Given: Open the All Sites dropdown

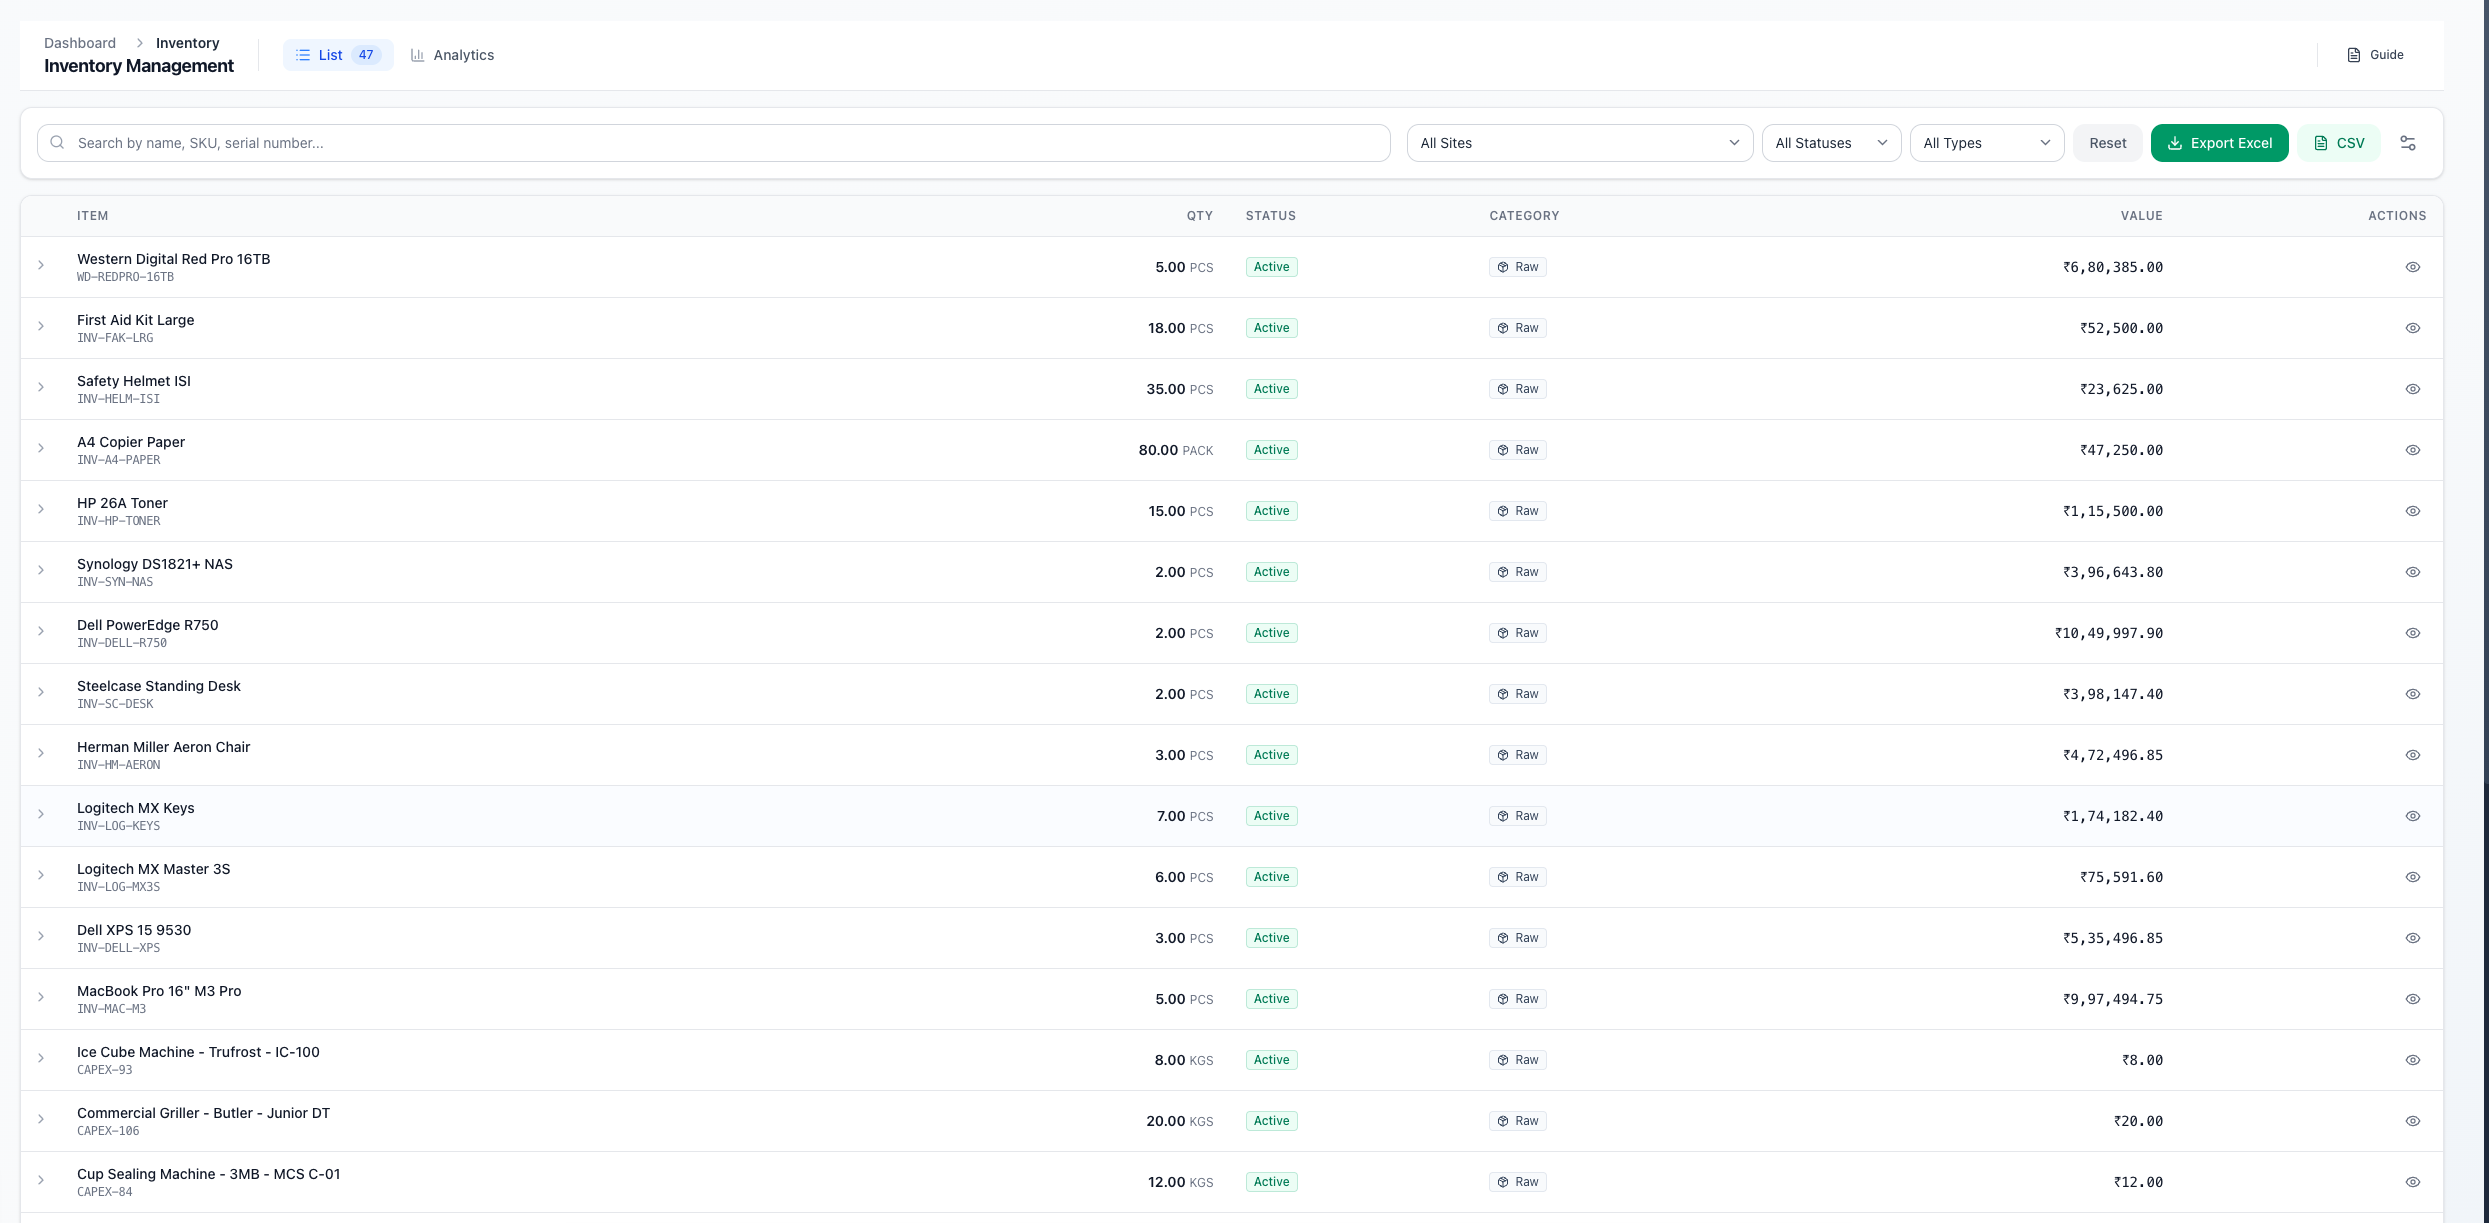Looking at the screenshot, I should point(1579,143).
